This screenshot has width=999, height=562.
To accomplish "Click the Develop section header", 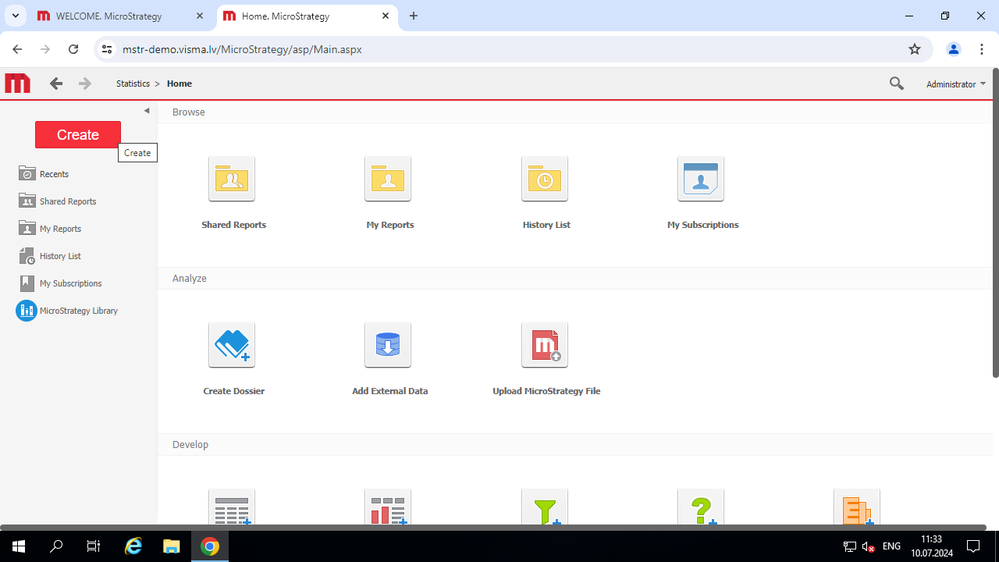I will tap(190, 445).
